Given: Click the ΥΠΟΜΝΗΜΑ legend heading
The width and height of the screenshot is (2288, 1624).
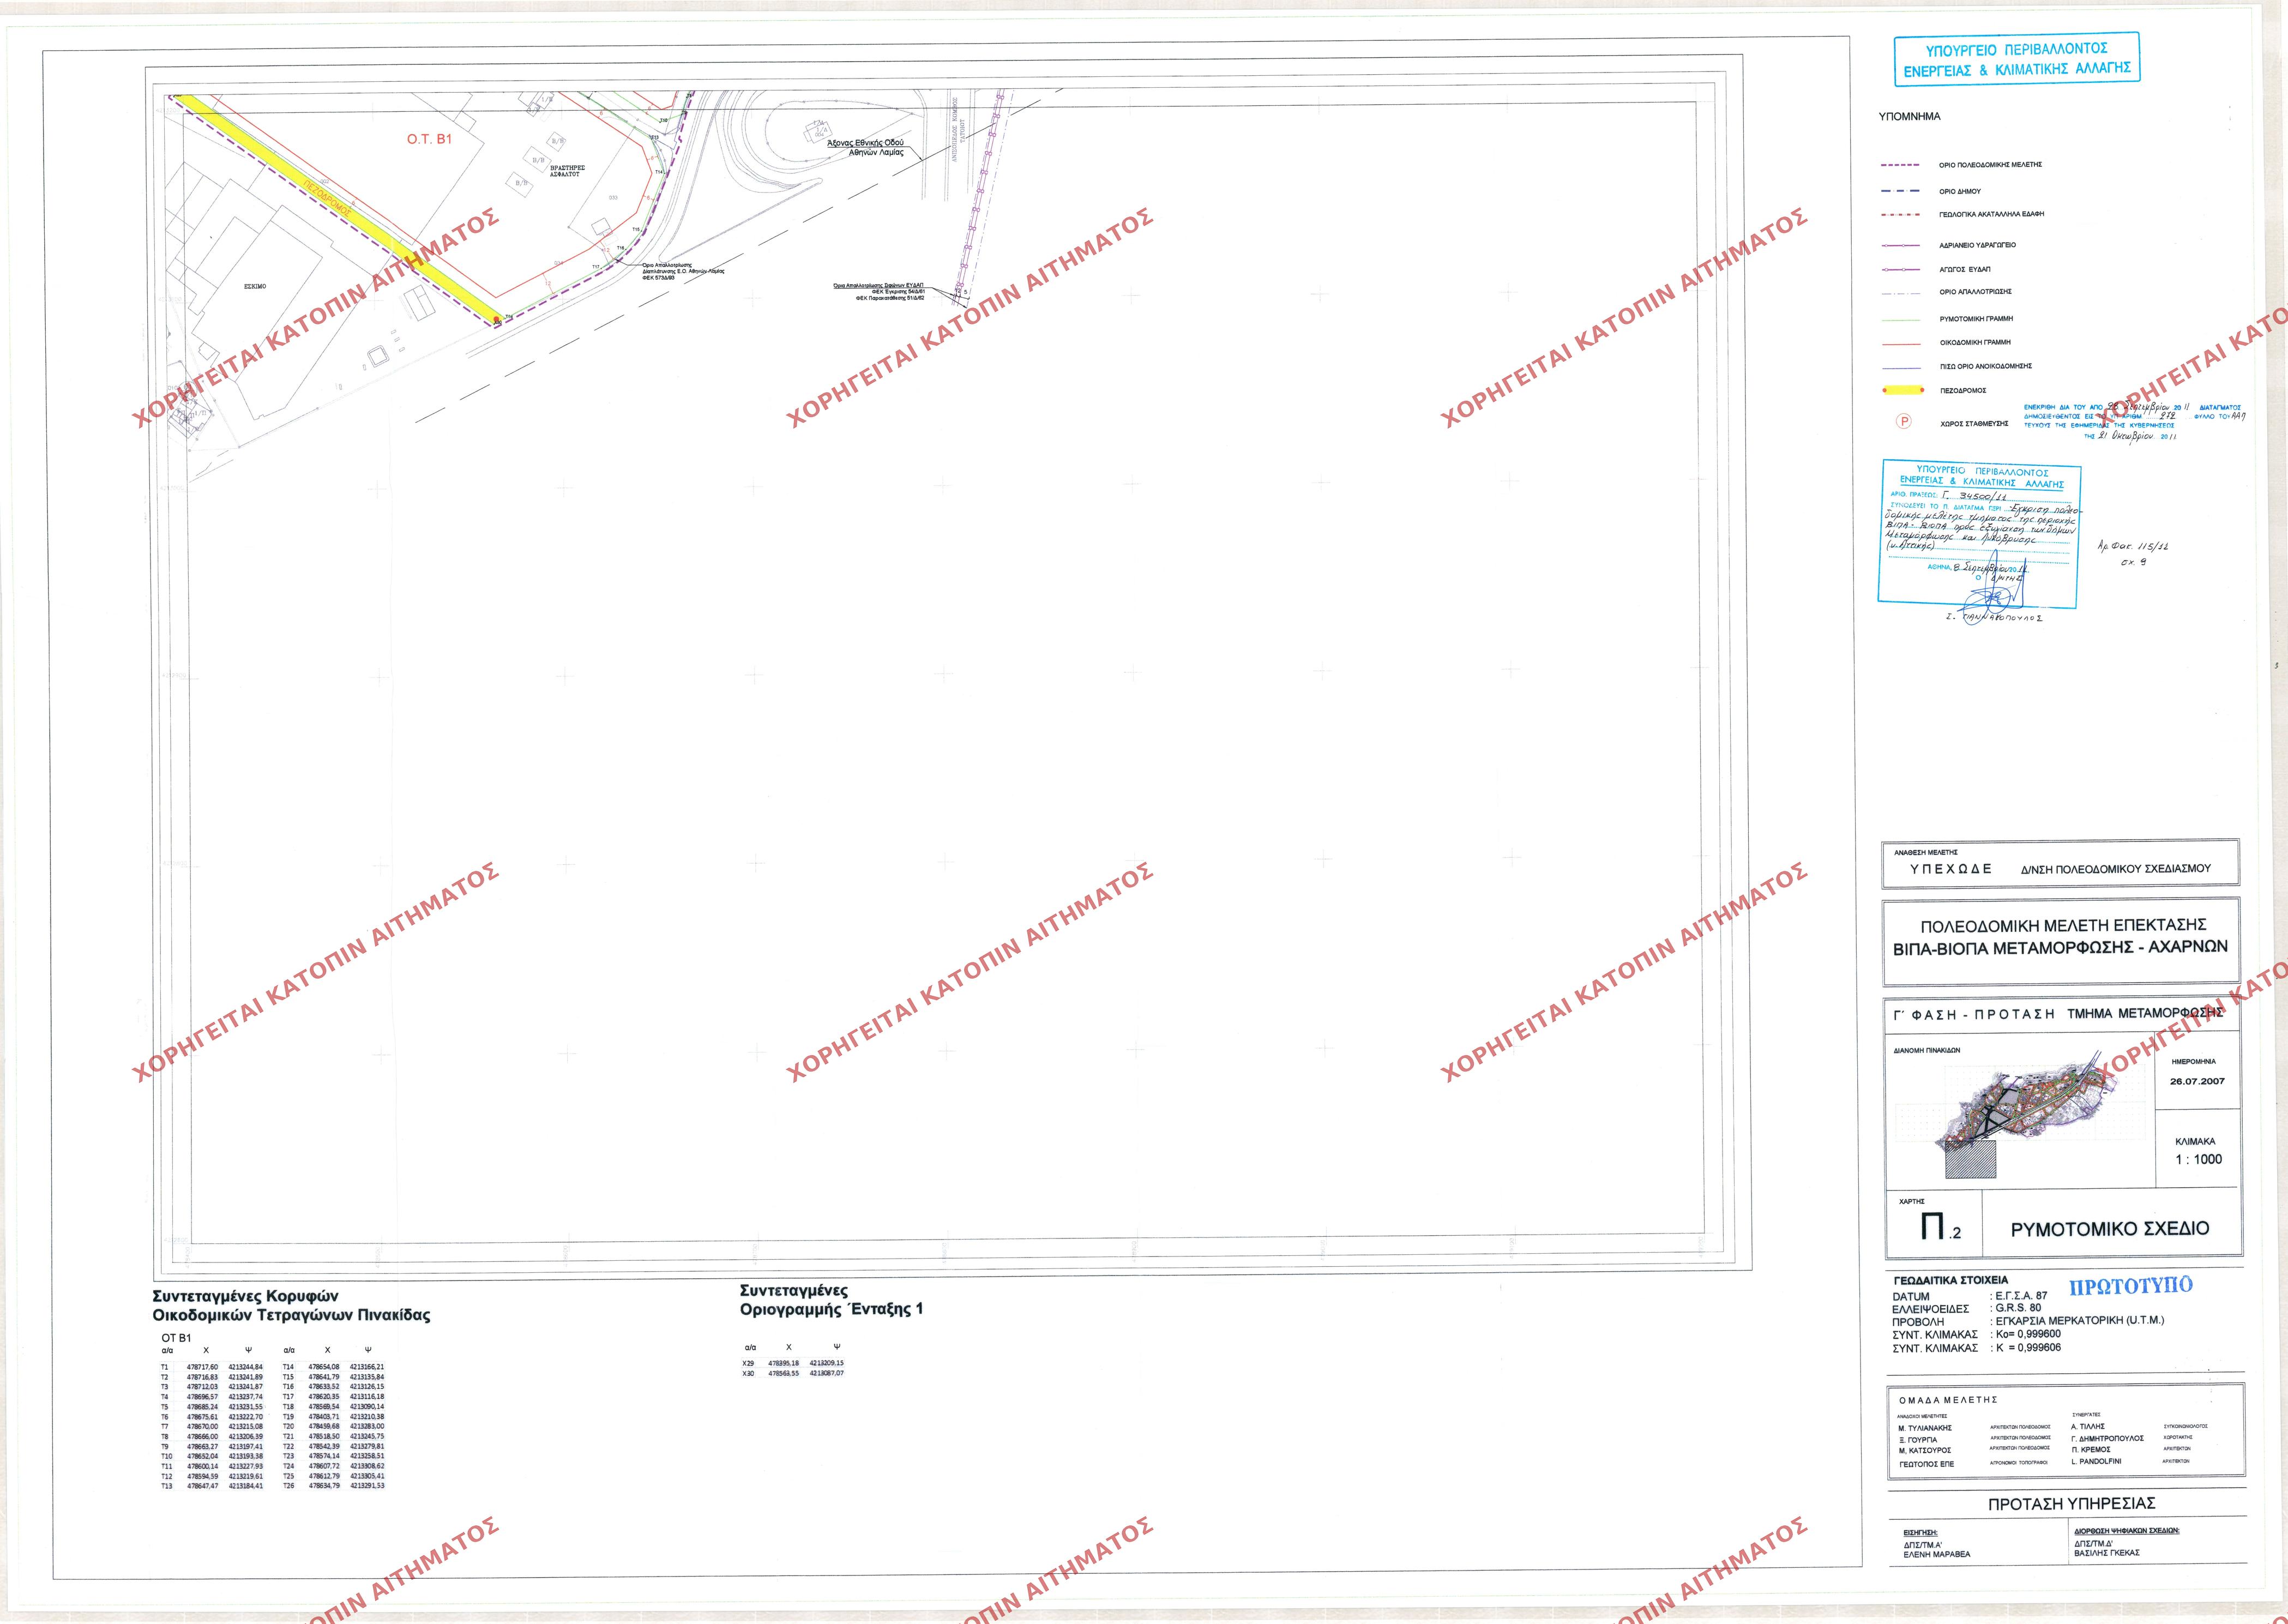Looking at the screenshot, I should (x=1909, y=117).
